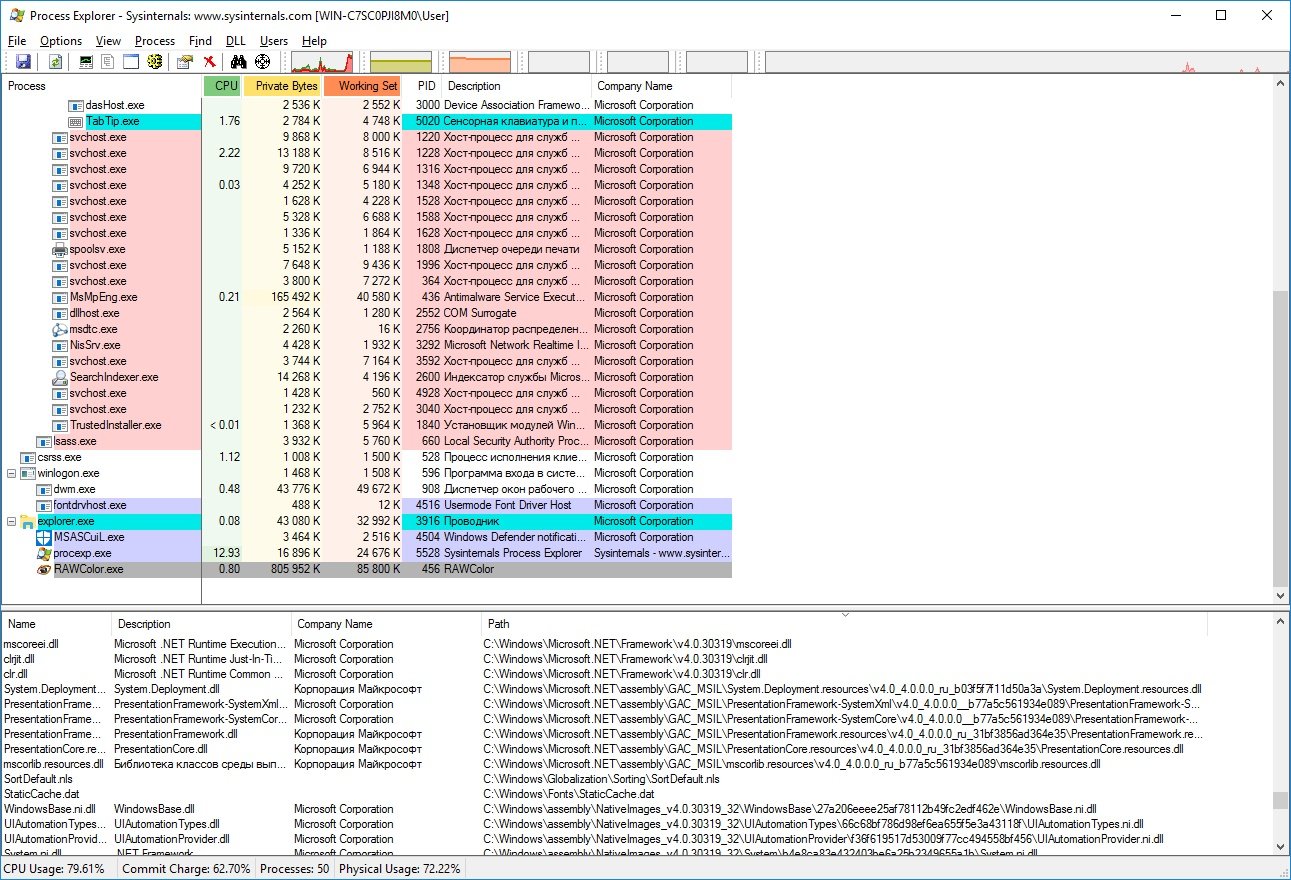The height and width of the screenshot is (880, 1291).
Task: Sort by the Private Bytes column header
Action: pyautogui.click(x=286, y=86)
